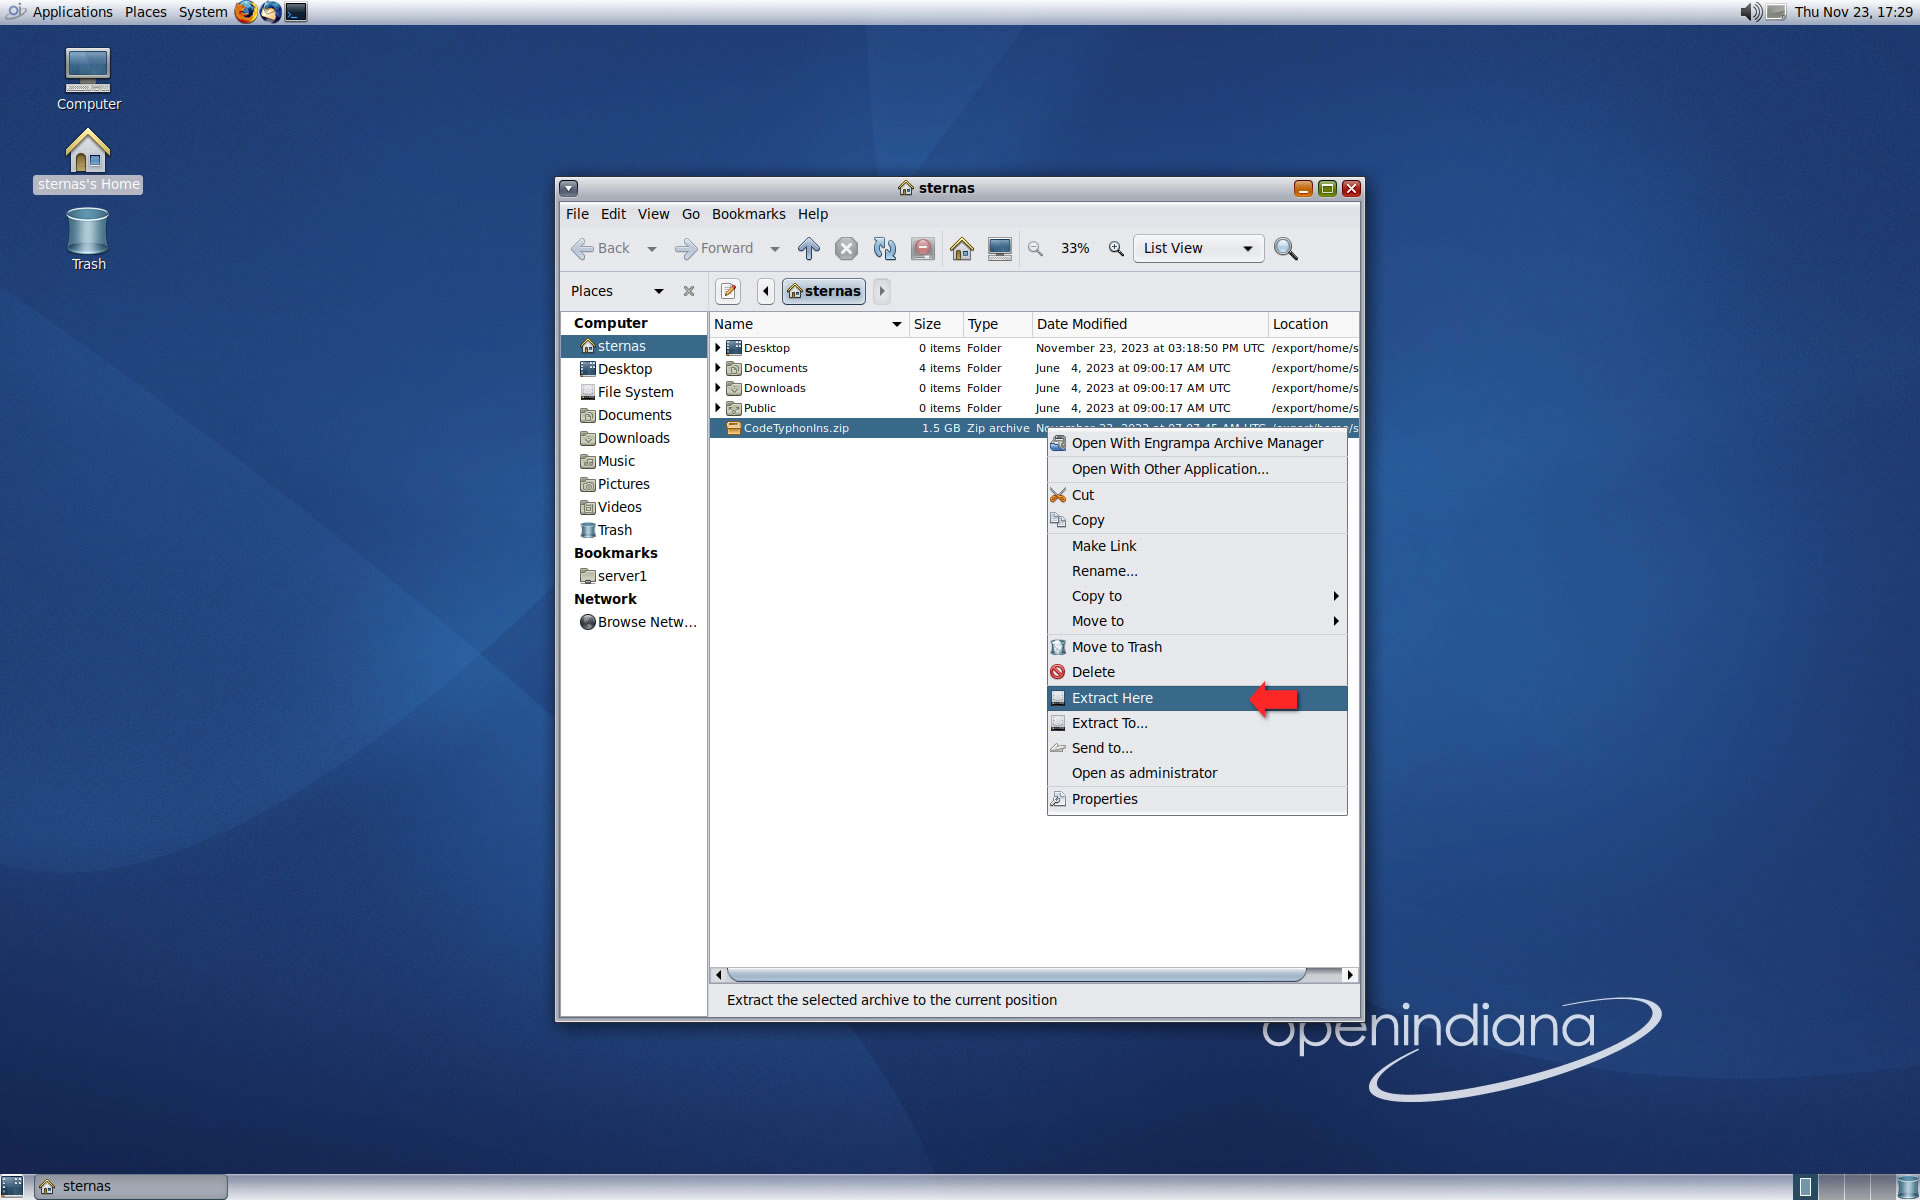Choose Delete in the context menu

(1197, 672)
